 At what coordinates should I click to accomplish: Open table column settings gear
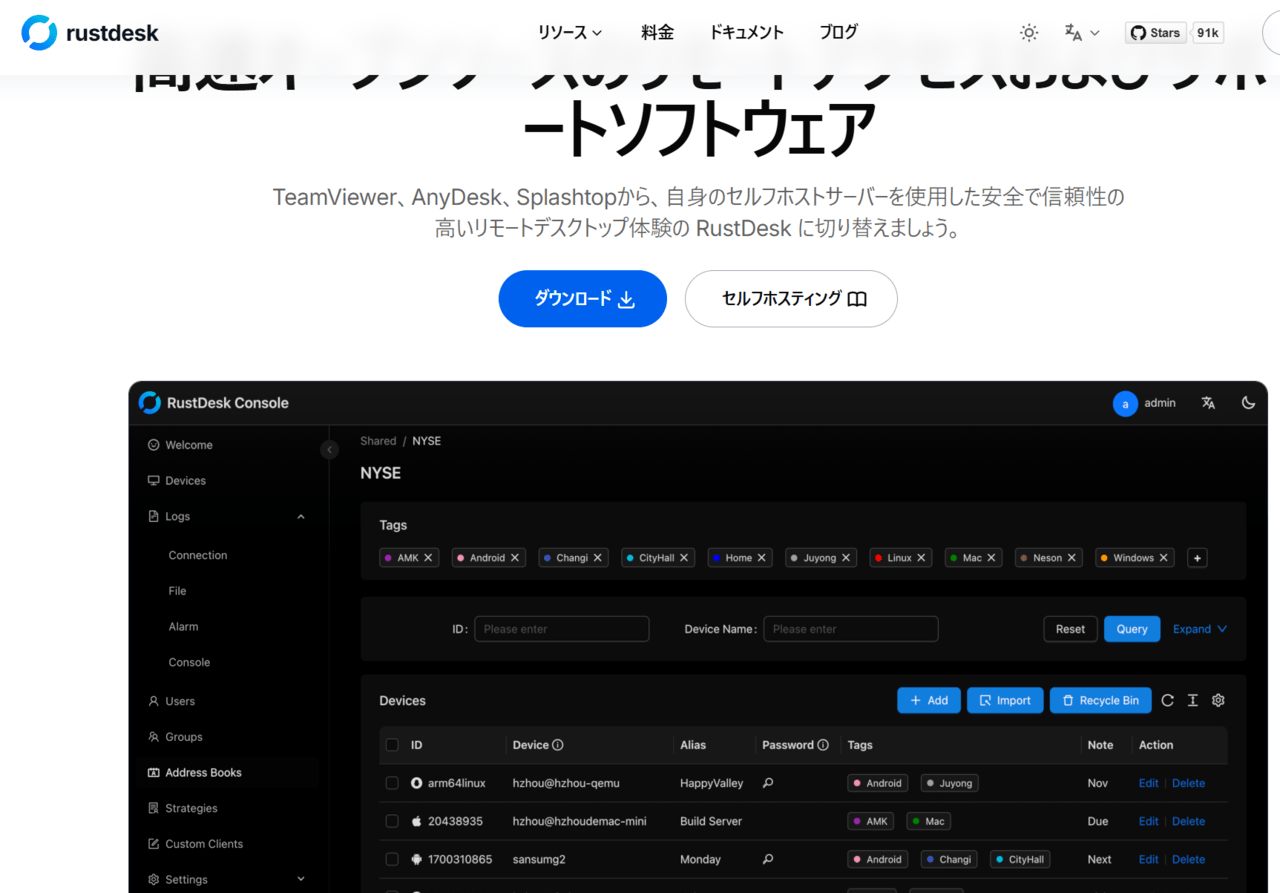point(1218,700)
